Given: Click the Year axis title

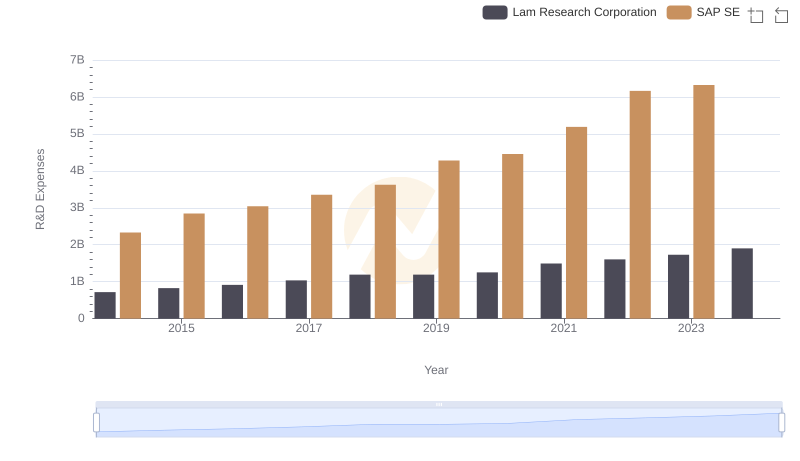Looking at the screenshot, I should coord(436,370).
